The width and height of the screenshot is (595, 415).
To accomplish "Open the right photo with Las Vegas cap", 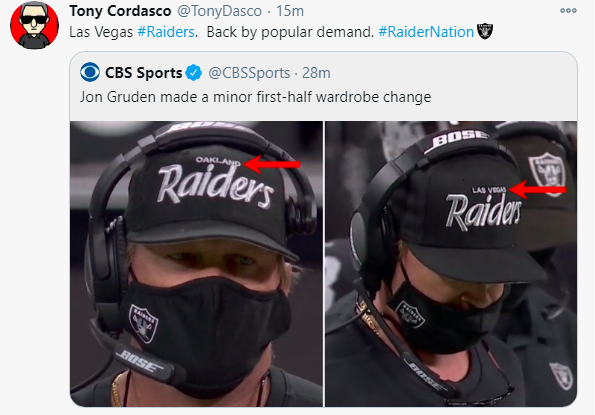I will pos(451,264).
